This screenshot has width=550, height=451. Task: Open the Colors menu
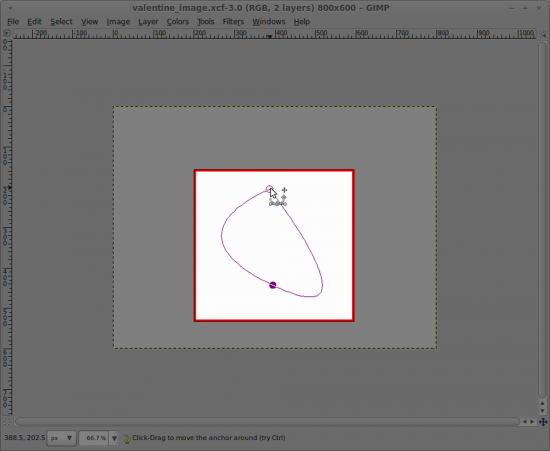click(x=177, y=22)
